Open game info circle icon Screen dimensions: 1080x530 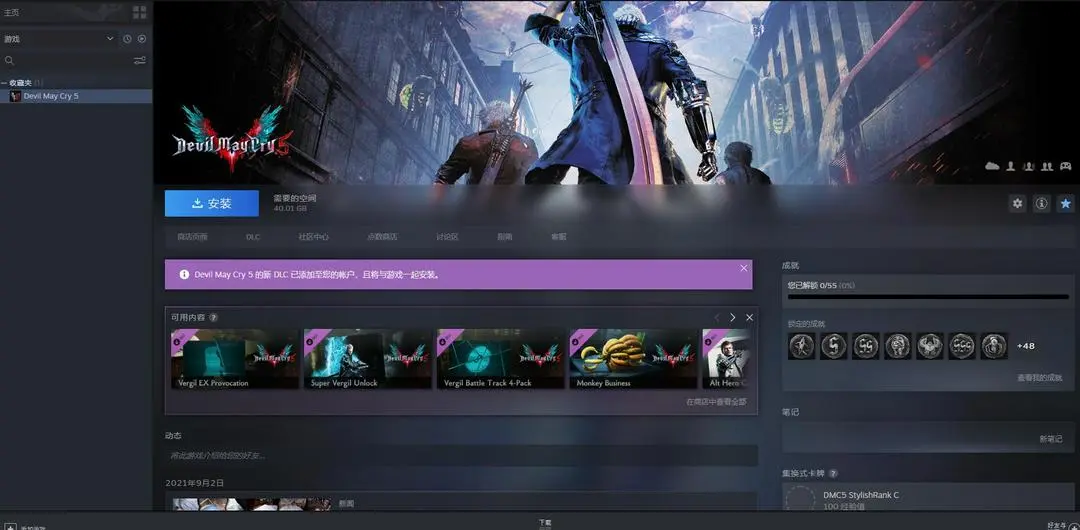coord(1041,203)
